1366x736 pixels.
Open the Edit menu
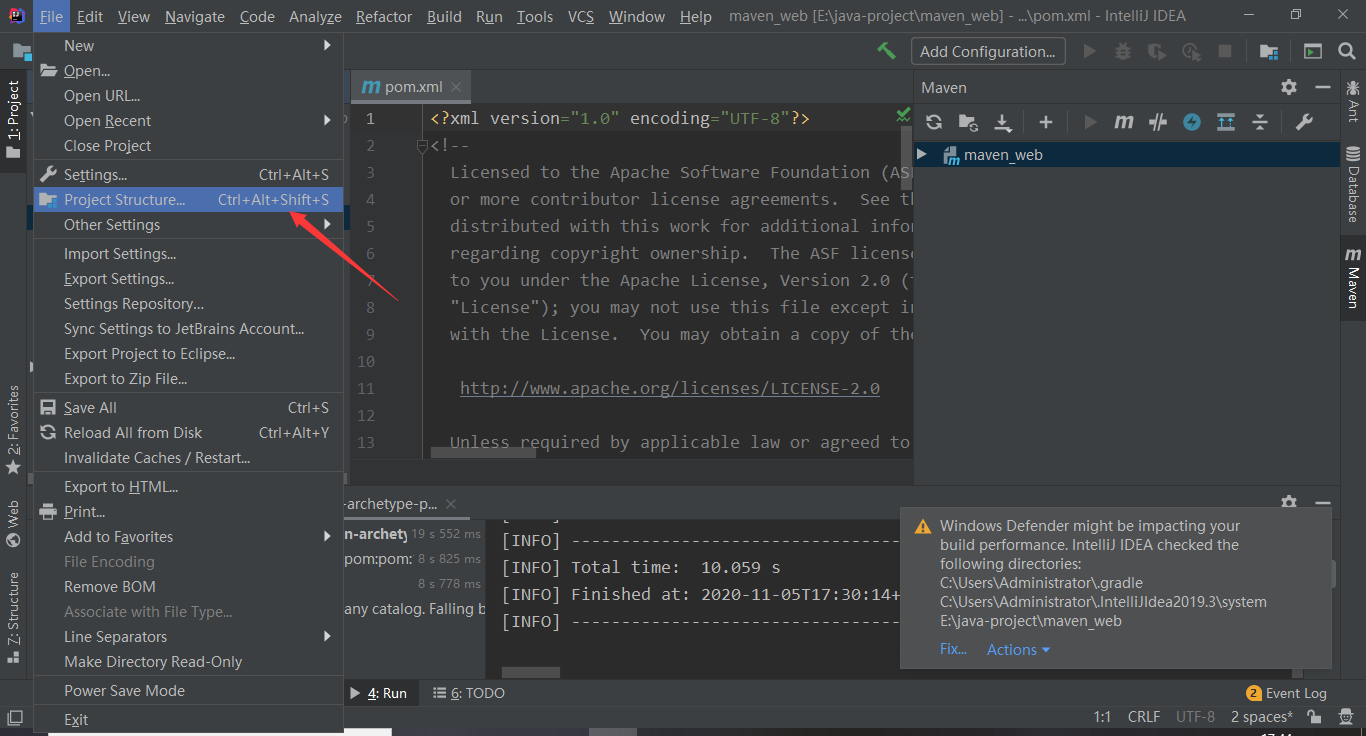pos(90,16)
